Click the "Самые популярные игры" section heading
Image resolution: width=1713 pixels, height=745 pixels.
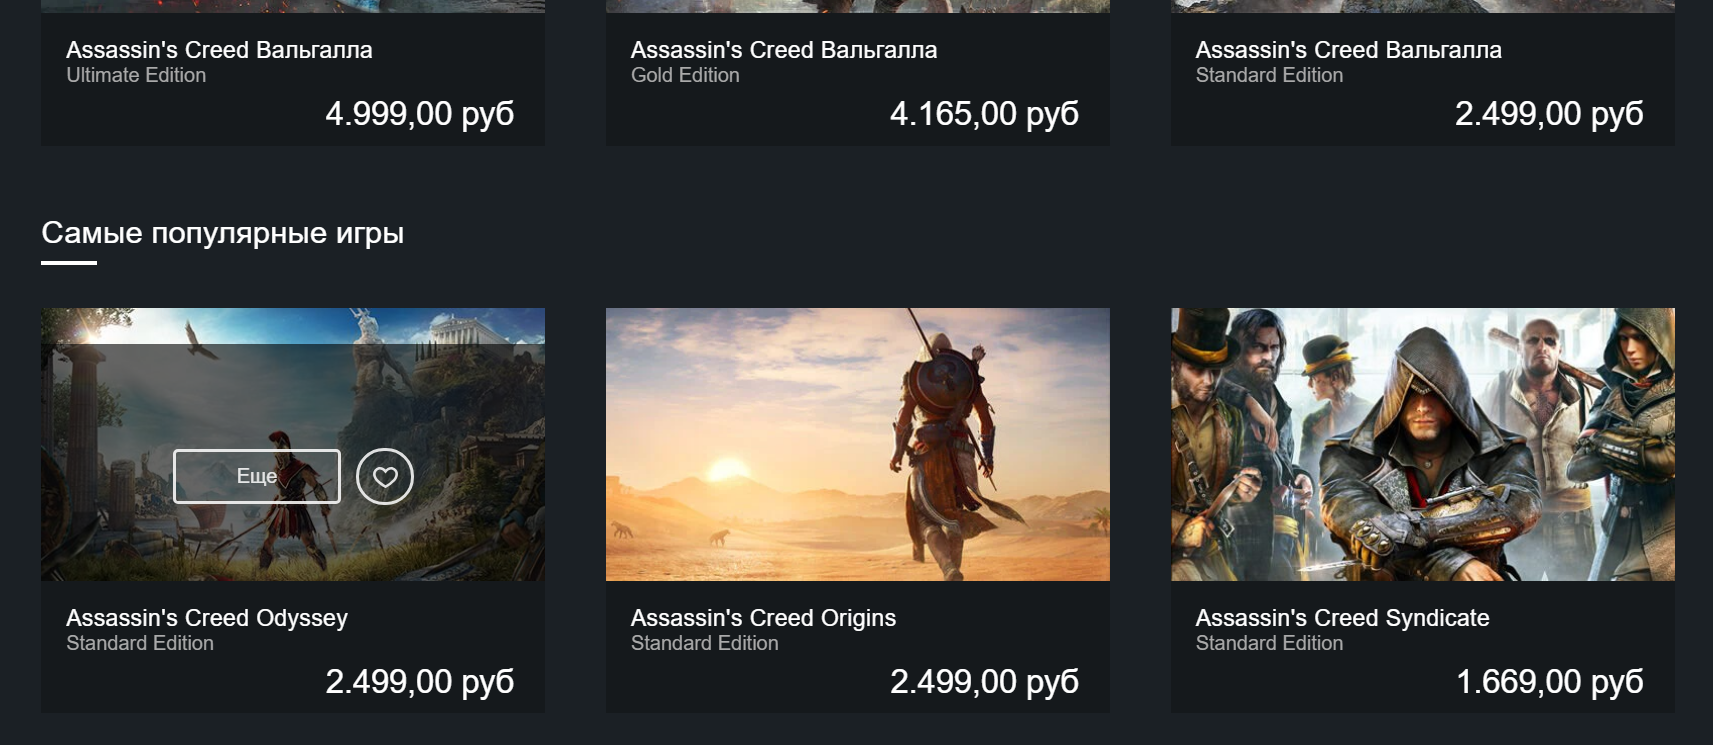(222, 233)
